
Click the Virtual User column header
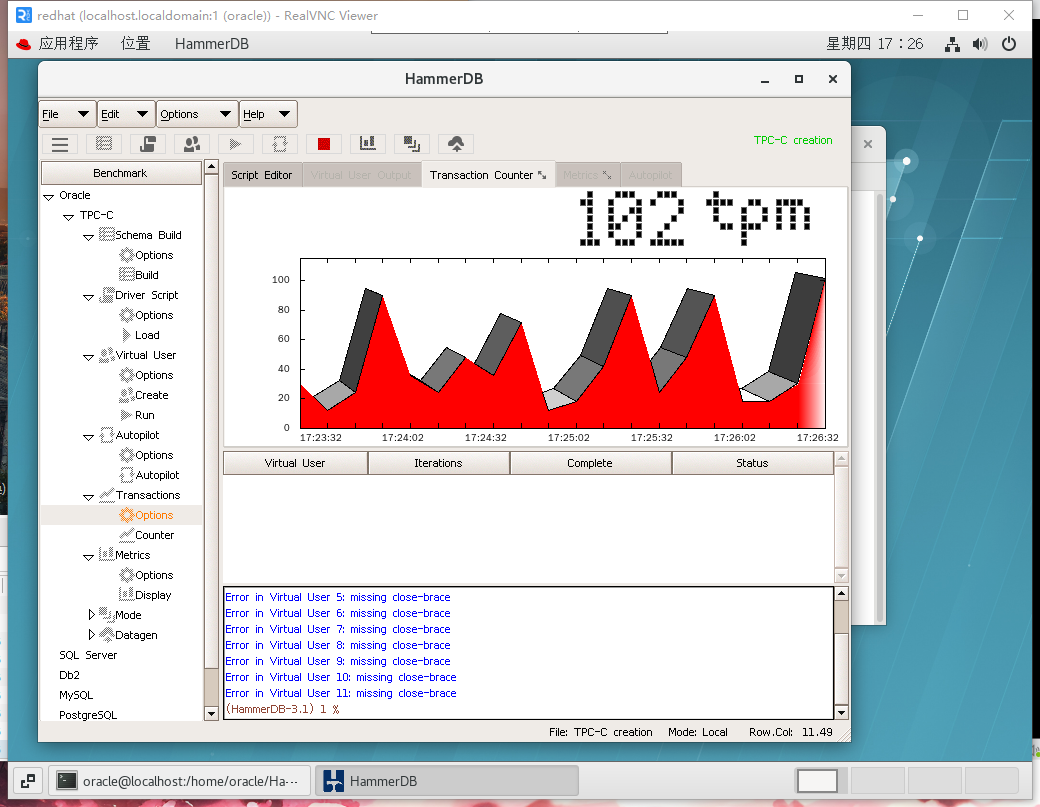[295, 463]
